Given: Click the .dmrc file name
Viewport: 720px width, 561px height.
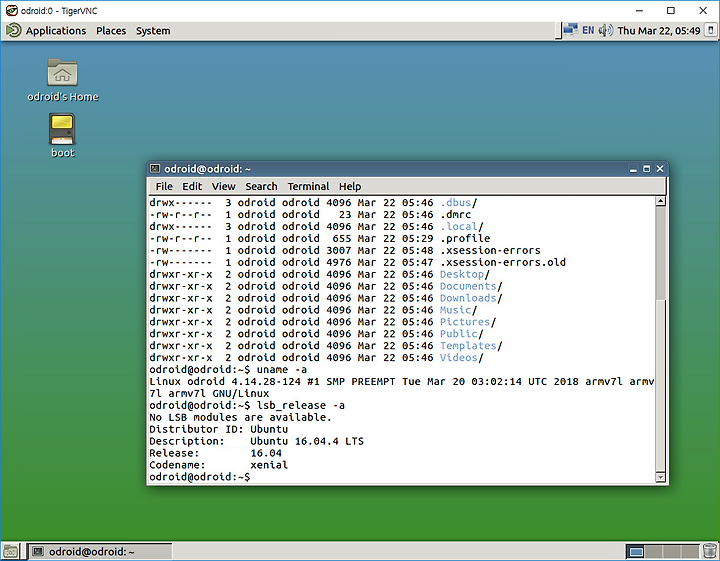Looking at the screenshot, I should tap(456, 214).
